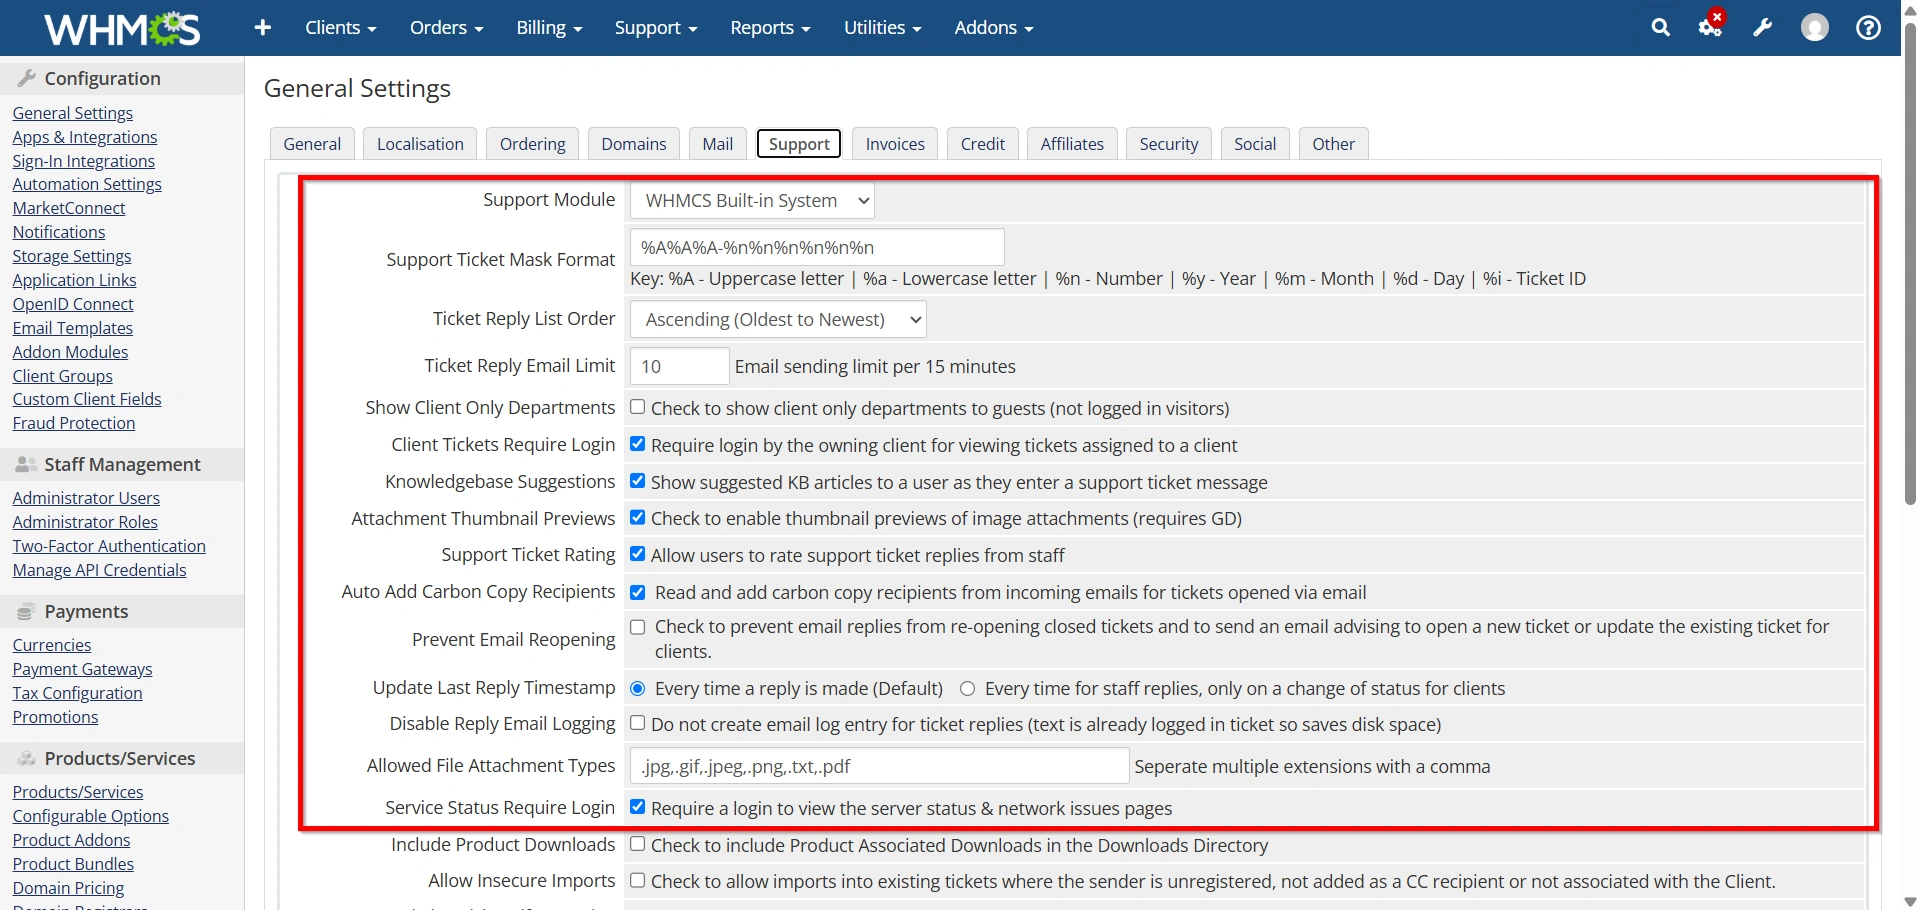Open the Billing menu
This screenshot has height=910, width=1918.
pos(549,28)
